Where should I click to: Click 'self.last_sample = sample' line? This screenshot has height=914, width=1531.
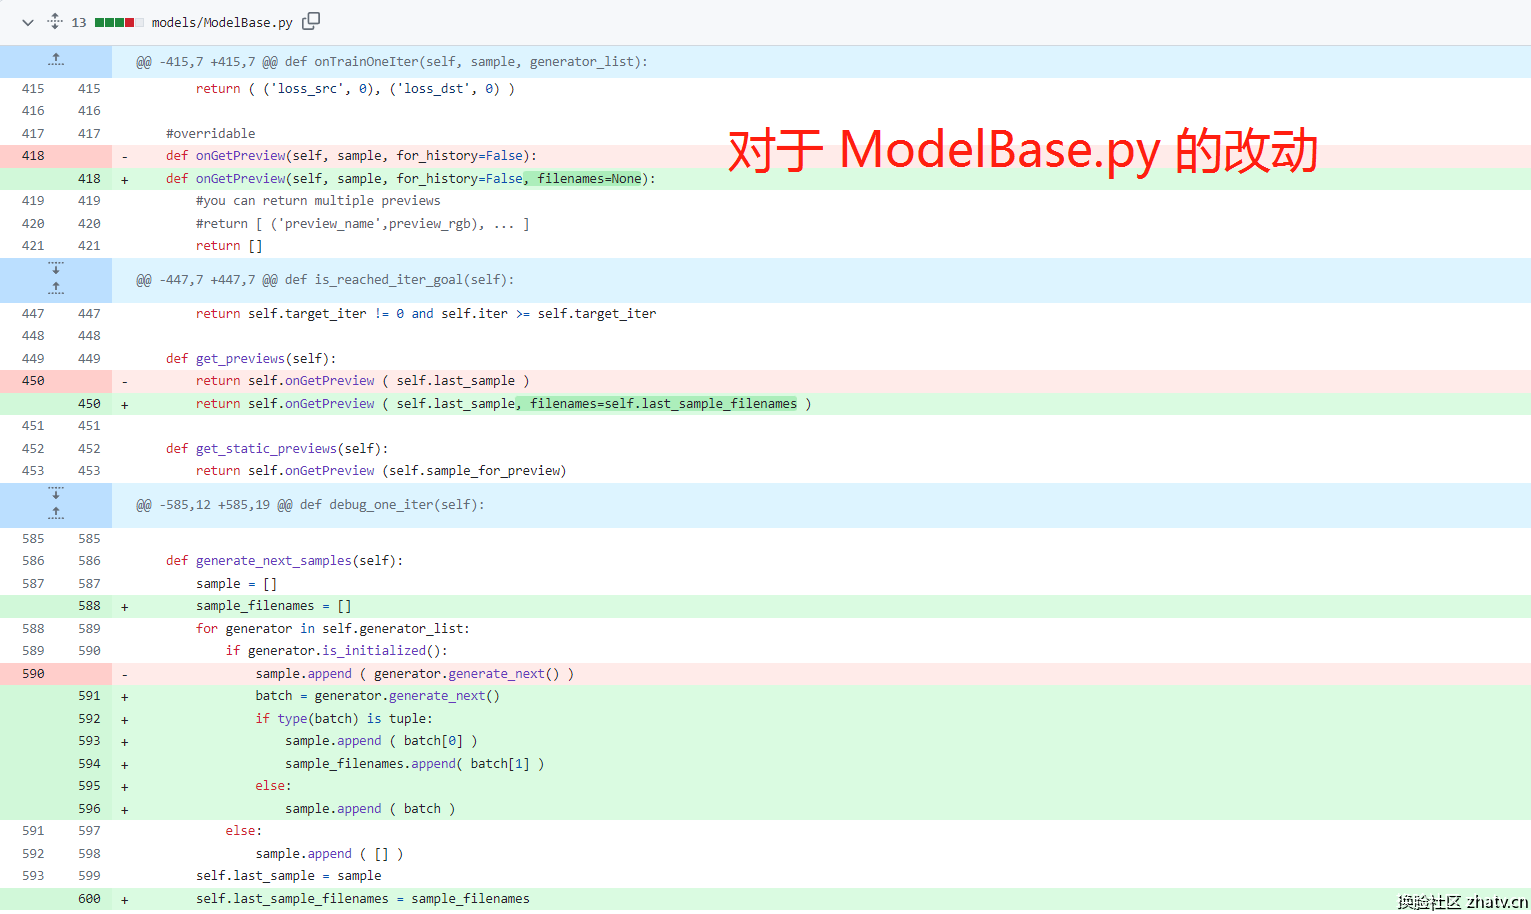(x=288, y=876)
